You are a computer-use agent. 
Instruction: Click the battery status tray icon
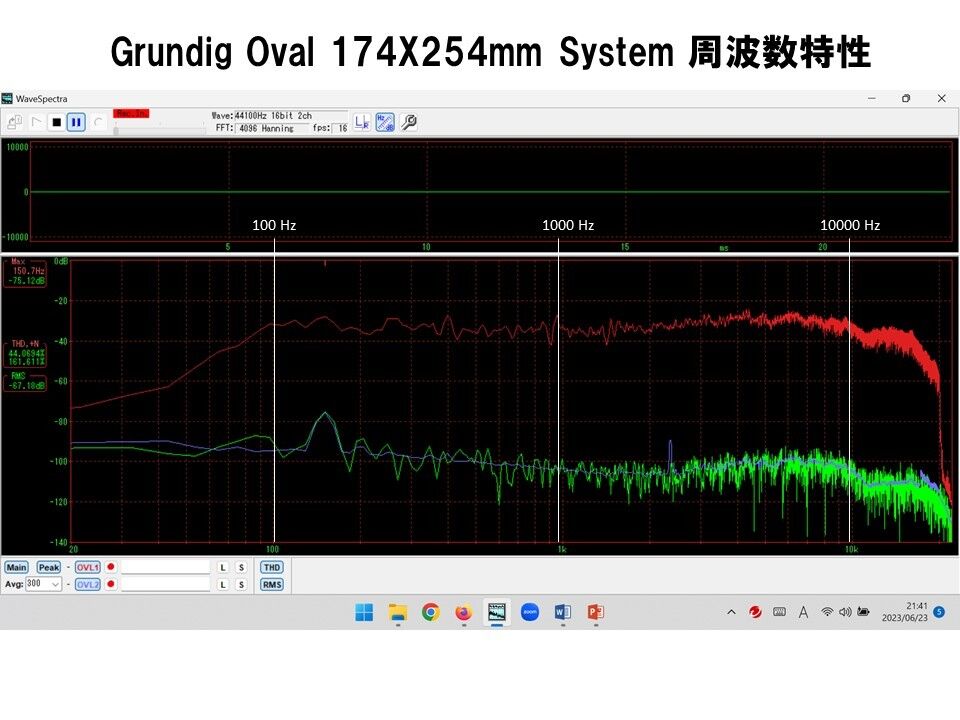863,612
